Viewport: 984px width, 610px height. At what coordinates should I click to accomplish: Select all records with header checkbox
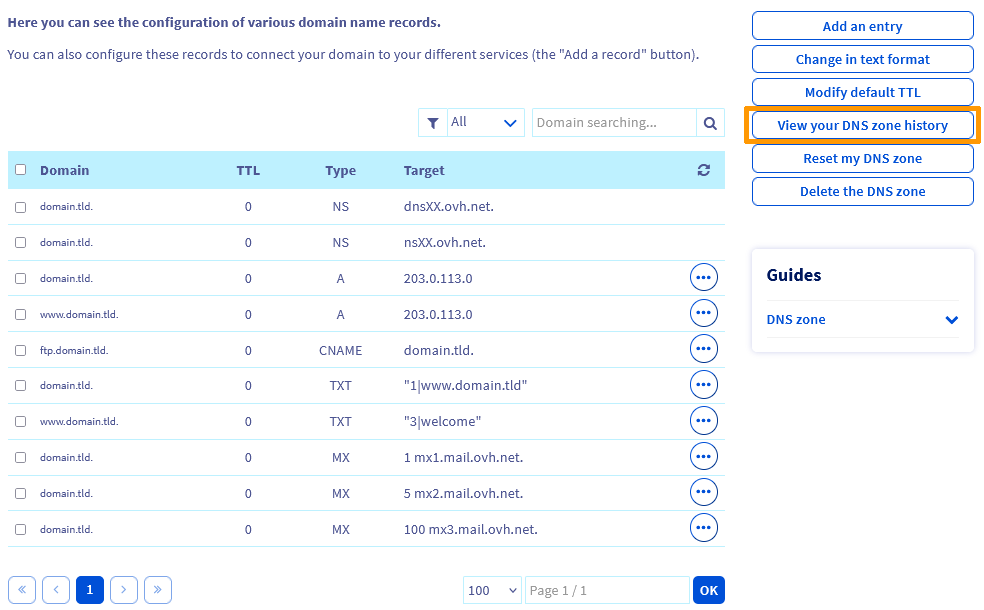click(20, 170)
